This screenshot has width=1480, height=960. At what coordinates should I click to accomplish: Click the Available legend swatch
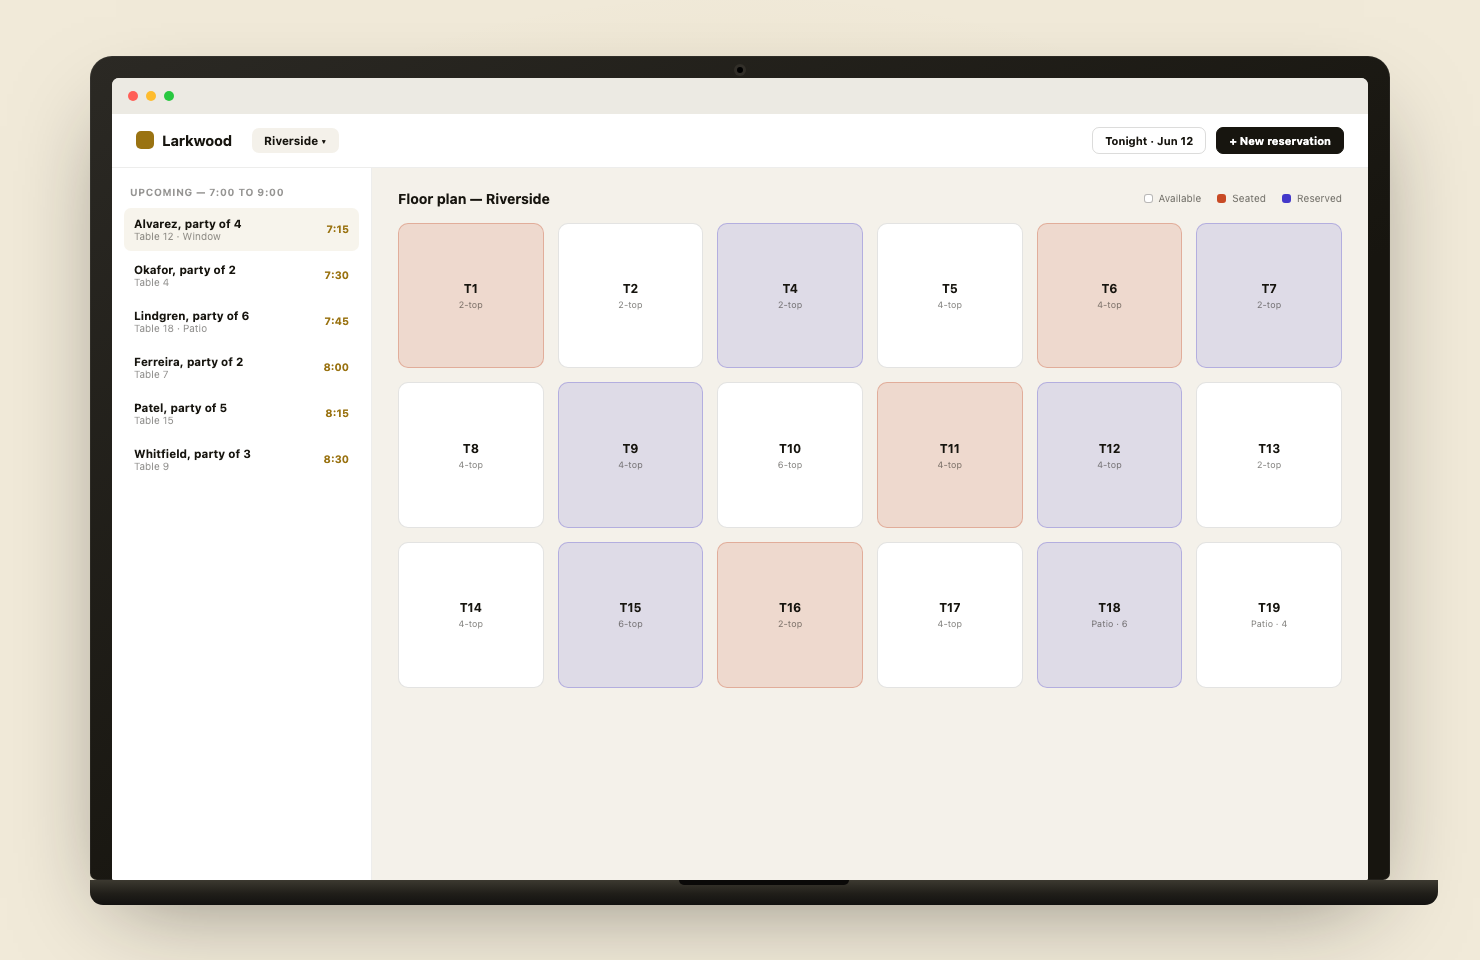point(1149,199)
